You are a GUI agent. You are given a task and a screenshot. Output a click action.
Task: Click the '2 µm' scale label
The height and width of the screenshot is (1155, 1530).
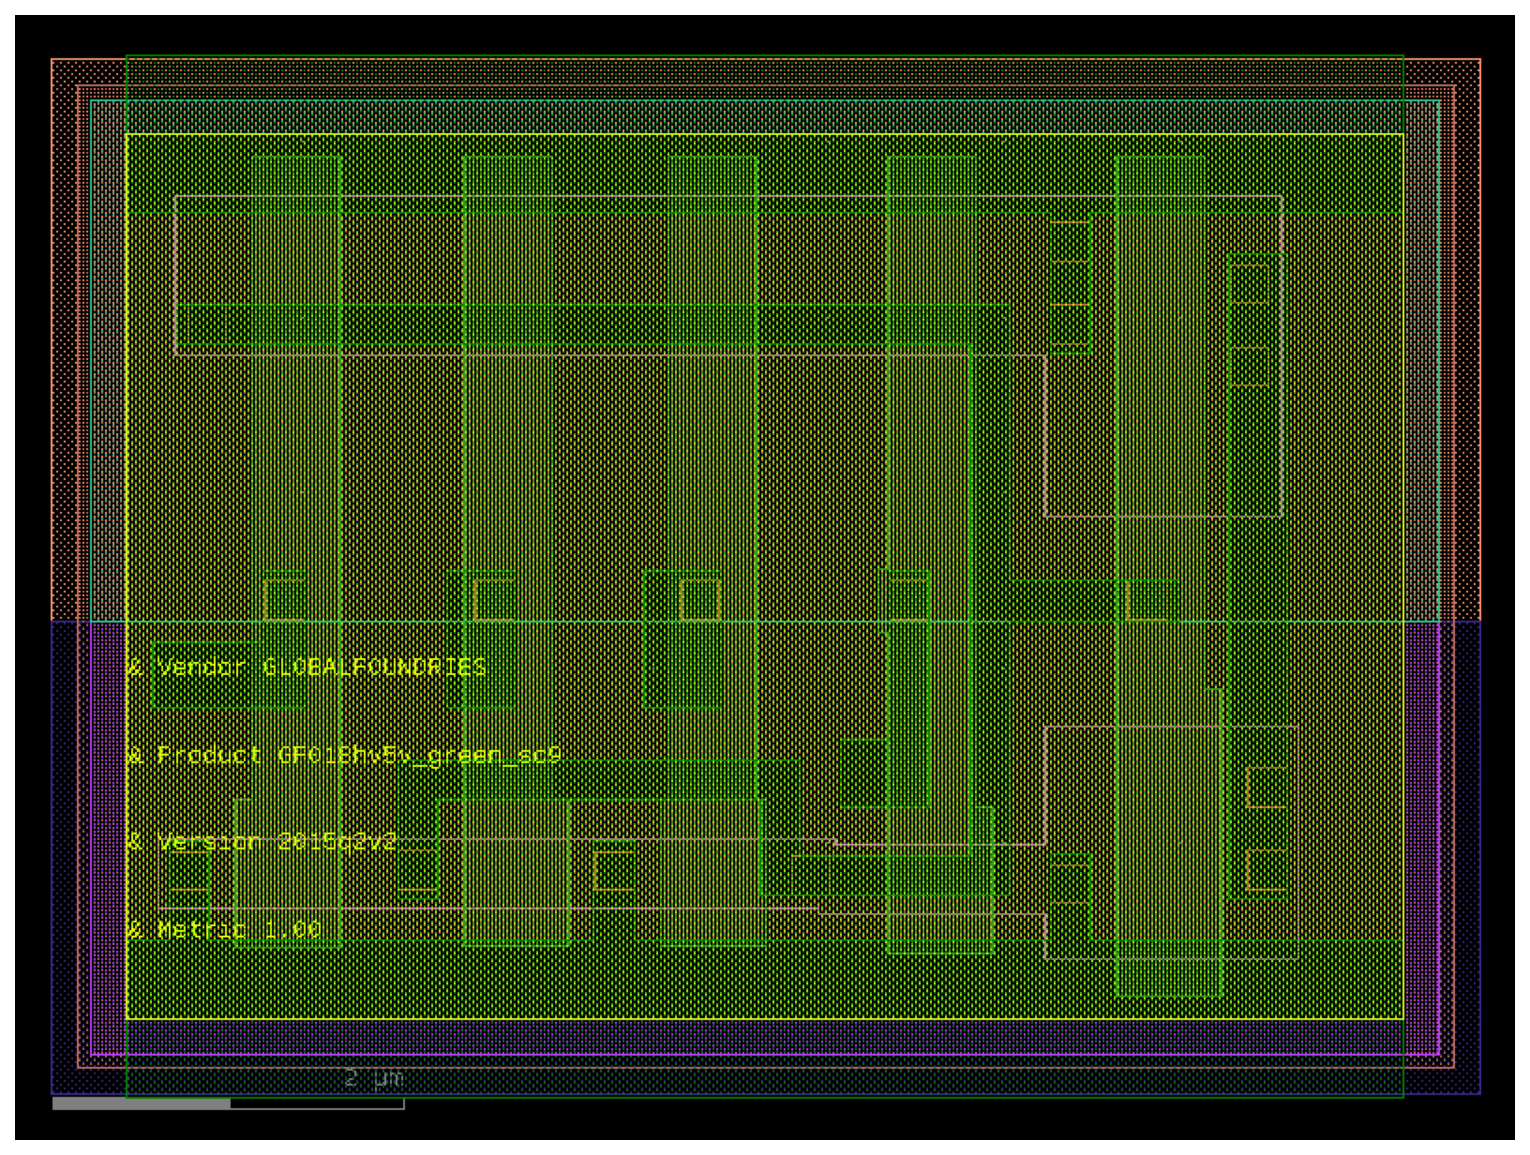(x=374, y=1078)
